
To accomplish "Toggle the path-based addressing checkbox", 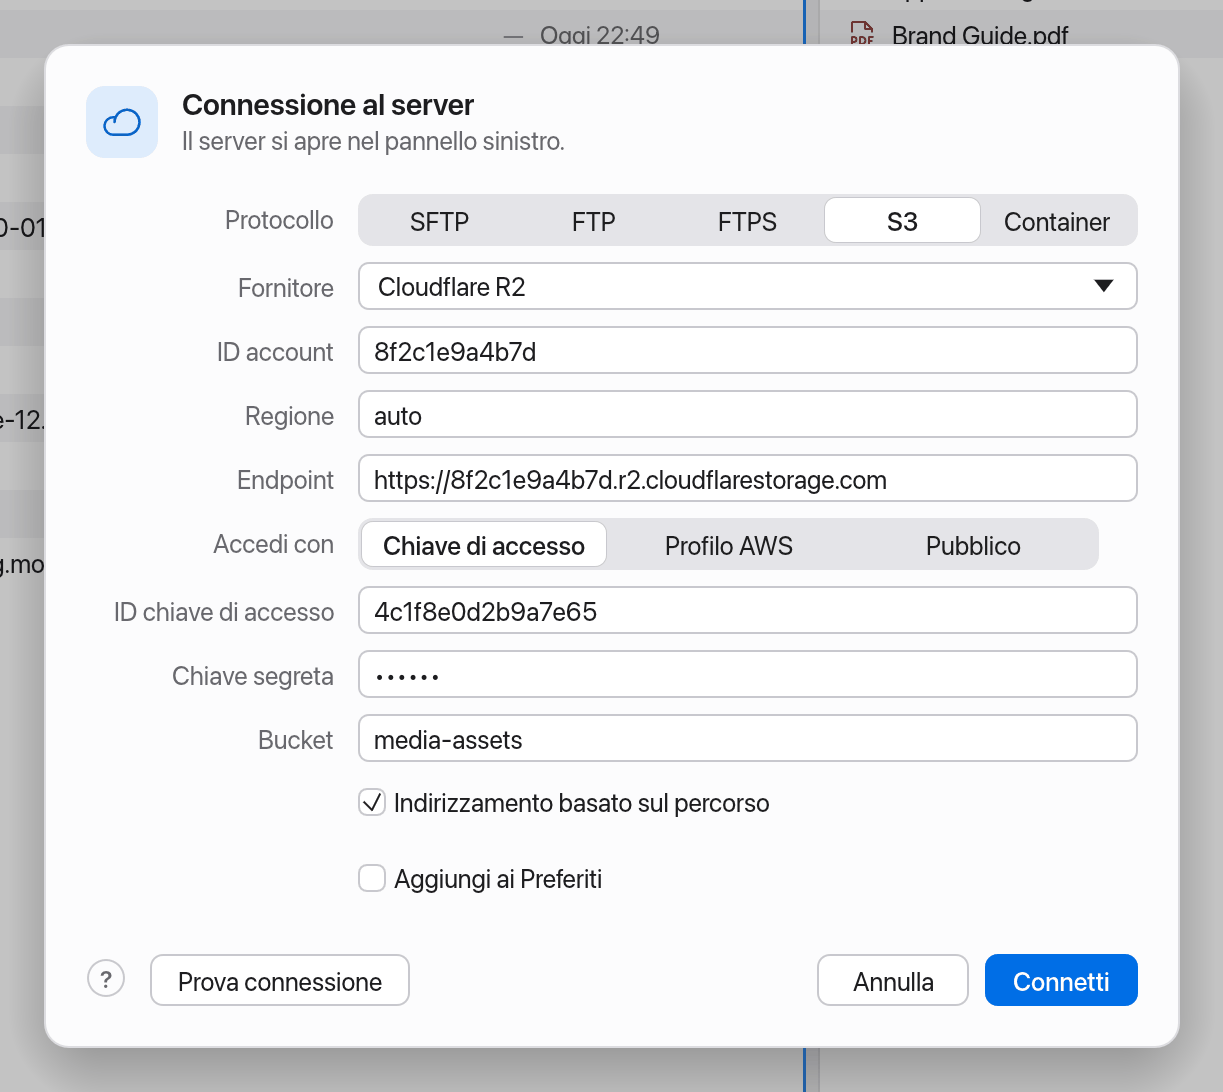I will (372, 802).
